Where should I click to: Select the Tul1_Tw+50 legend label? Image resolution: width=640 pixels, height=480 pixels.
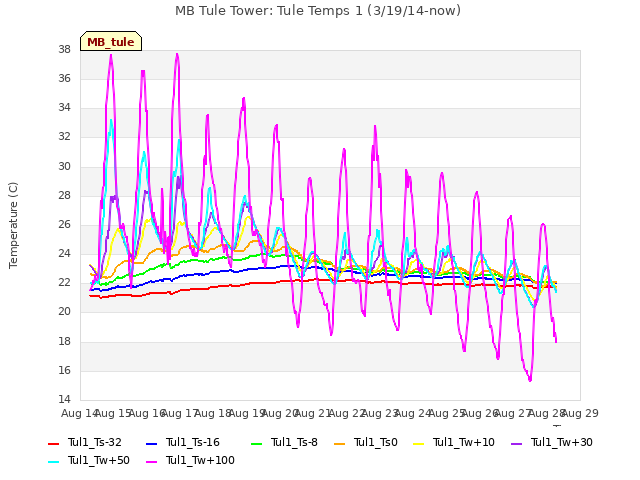[x=98, y=460]
